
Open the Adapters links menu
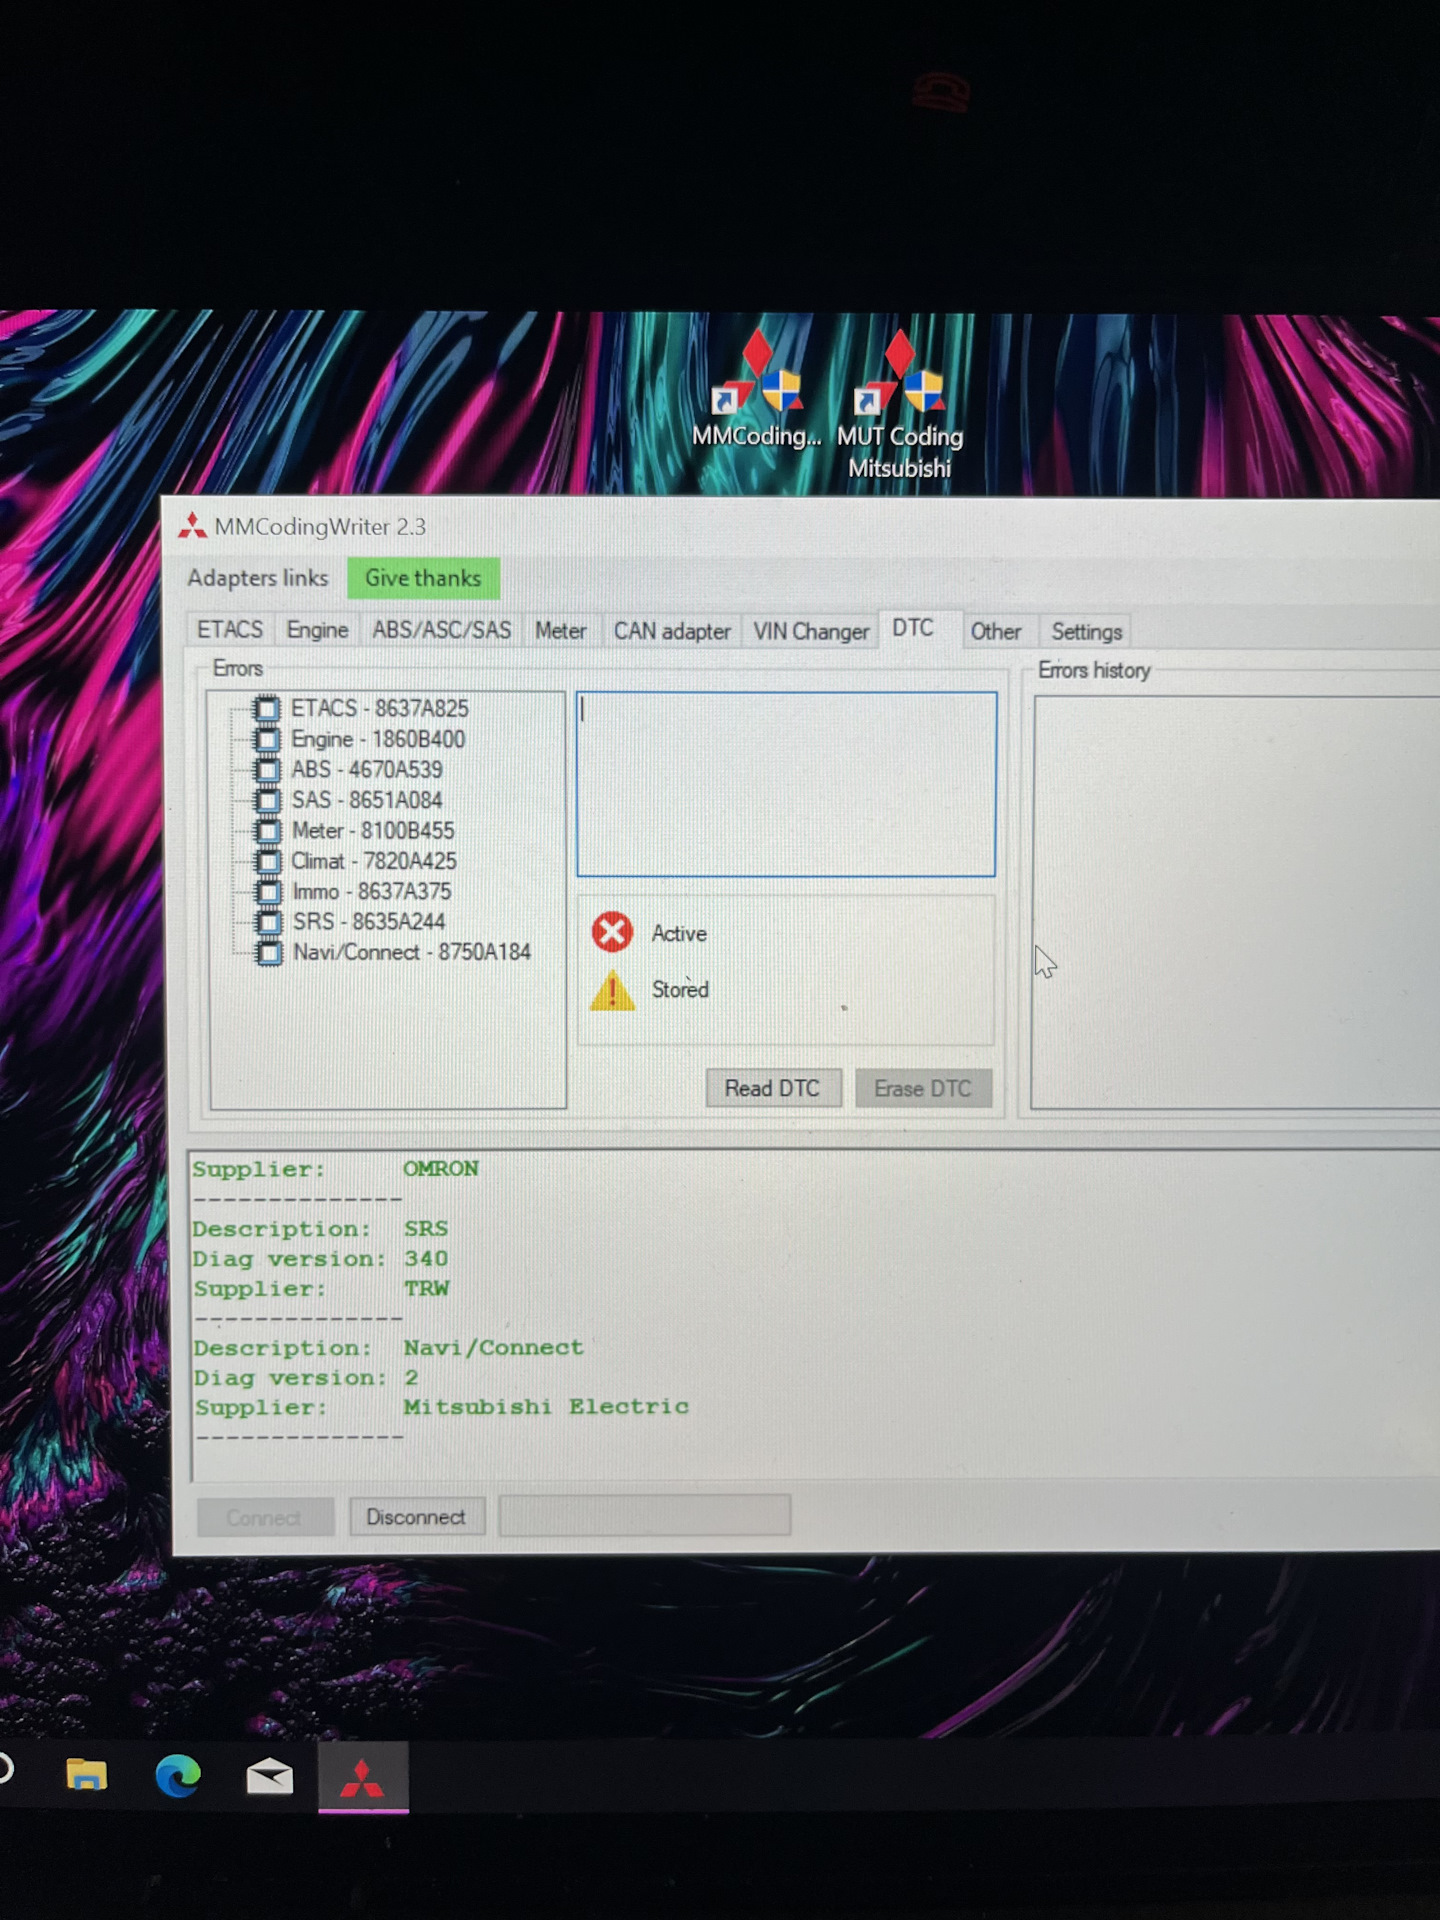click(x=258, y=578)
